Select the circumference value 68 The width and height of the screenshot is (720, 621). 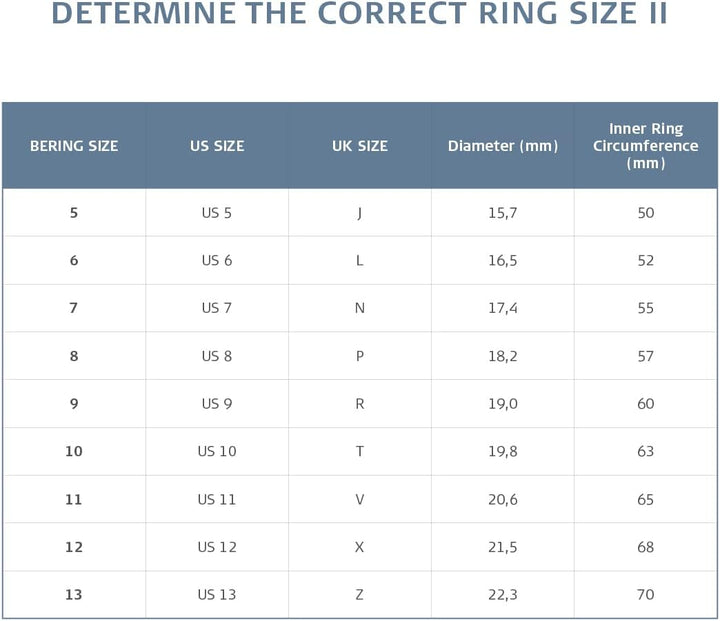645,547
